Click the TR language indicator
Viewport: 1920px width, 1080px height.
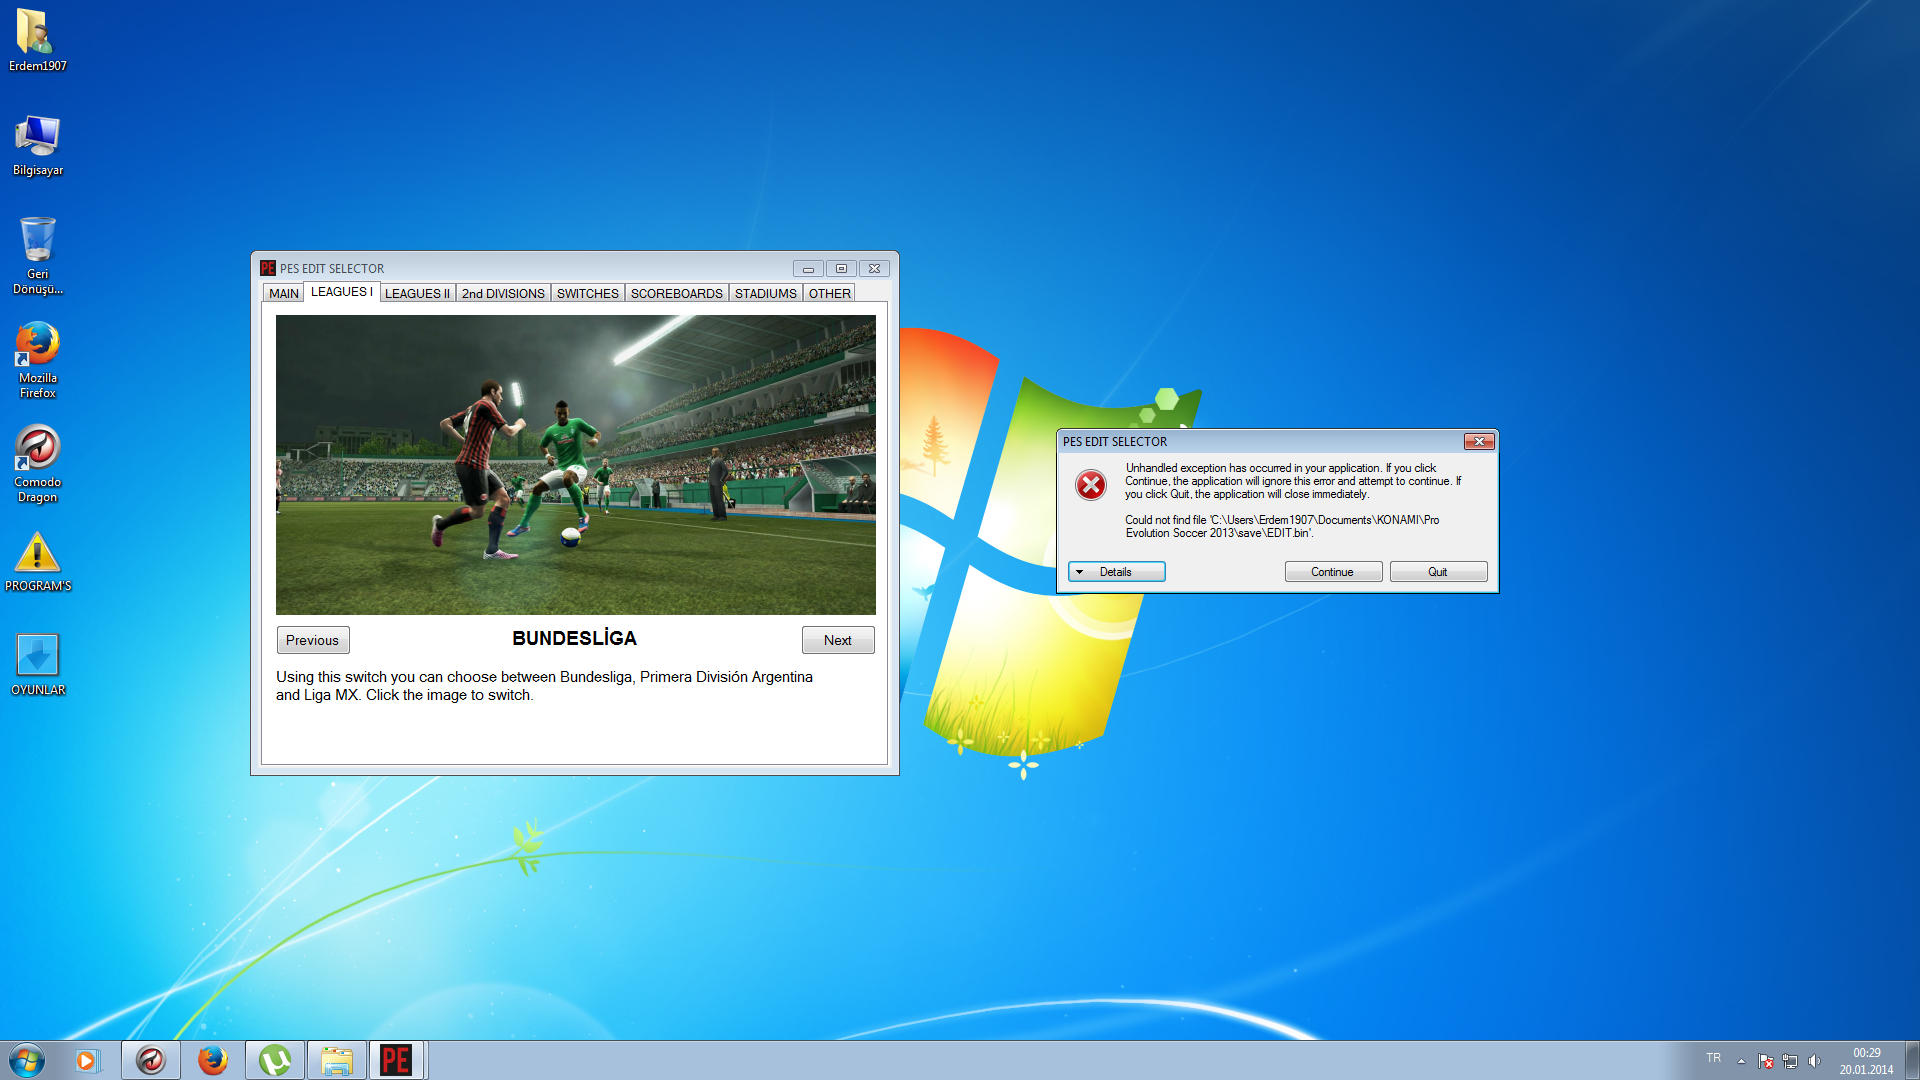(1714, 1058)
